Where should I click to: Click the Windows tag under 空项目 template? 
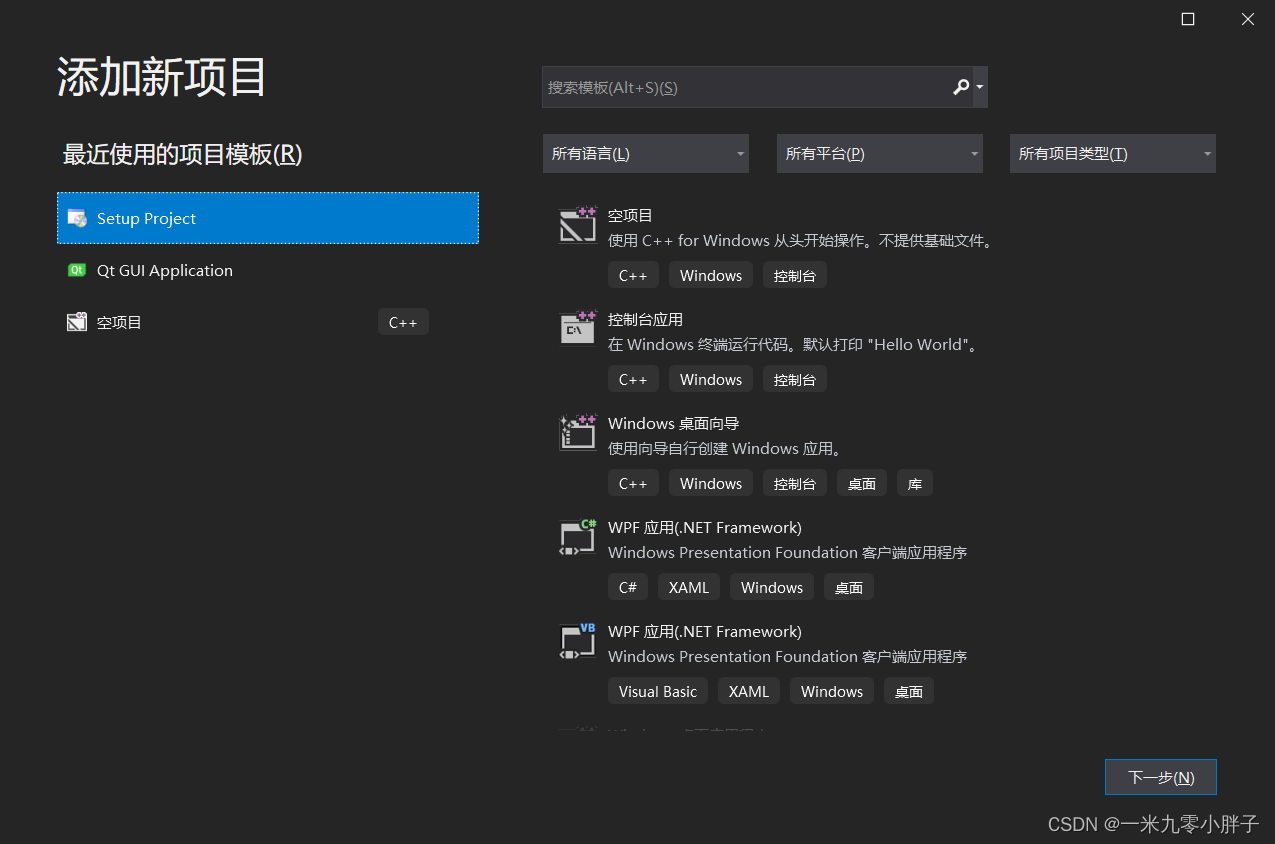(711, 275)
